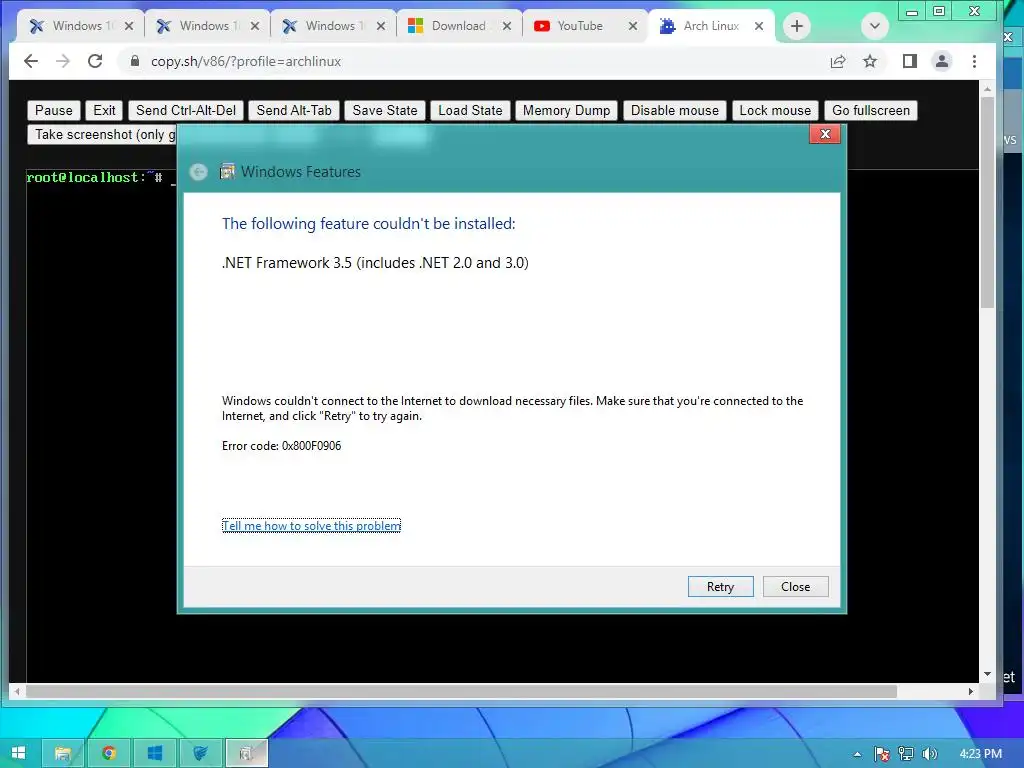Click the volume speaker tray icon
This screenshot has width=1024, height=768.
929,754
